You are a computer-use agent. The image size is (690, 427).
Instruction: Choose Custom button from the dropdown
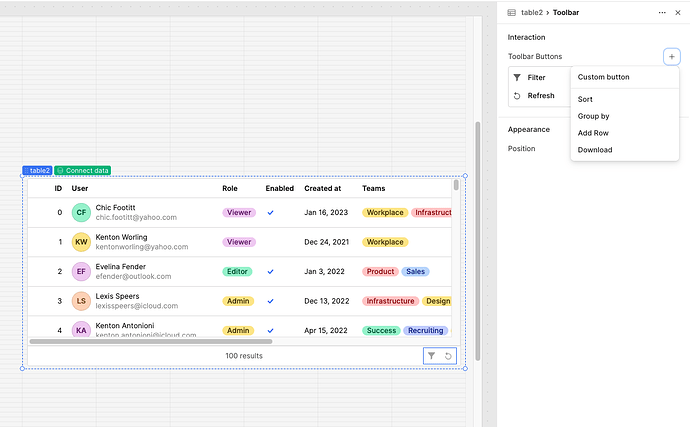point(603,77)
